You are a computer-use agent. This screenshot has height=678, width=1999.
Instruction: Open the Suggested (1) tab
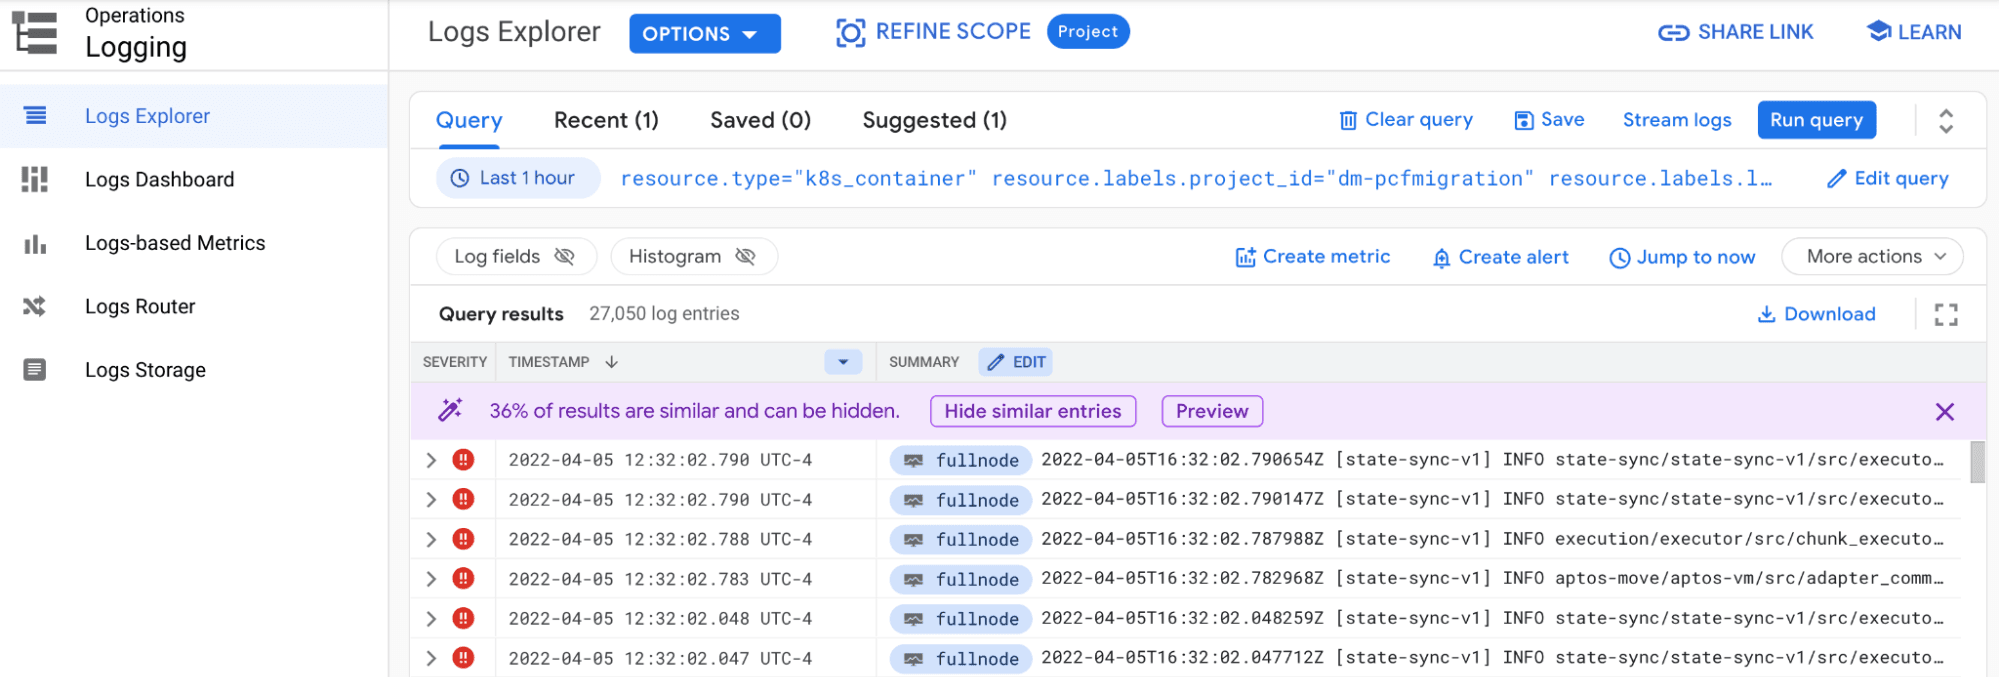click(x=934, y=121)
